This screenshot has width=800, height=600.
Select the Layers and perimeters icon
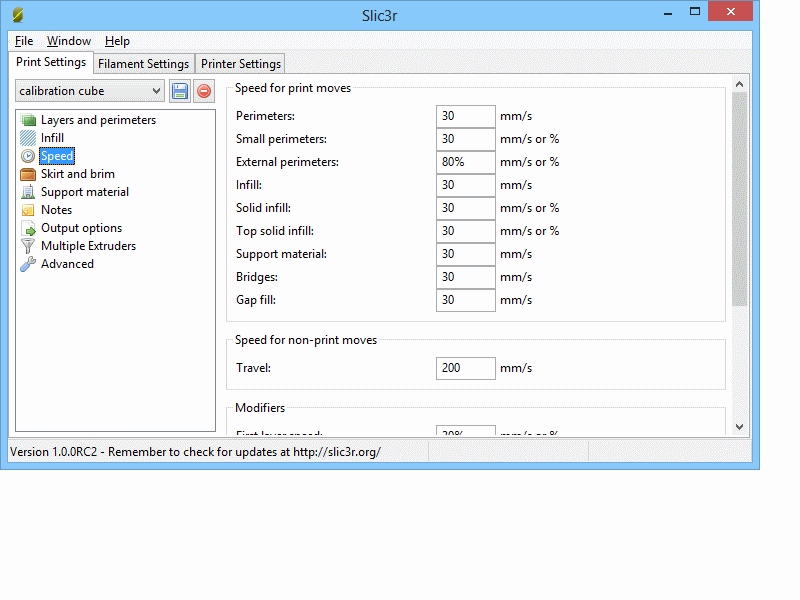click(x=28, y=120)
